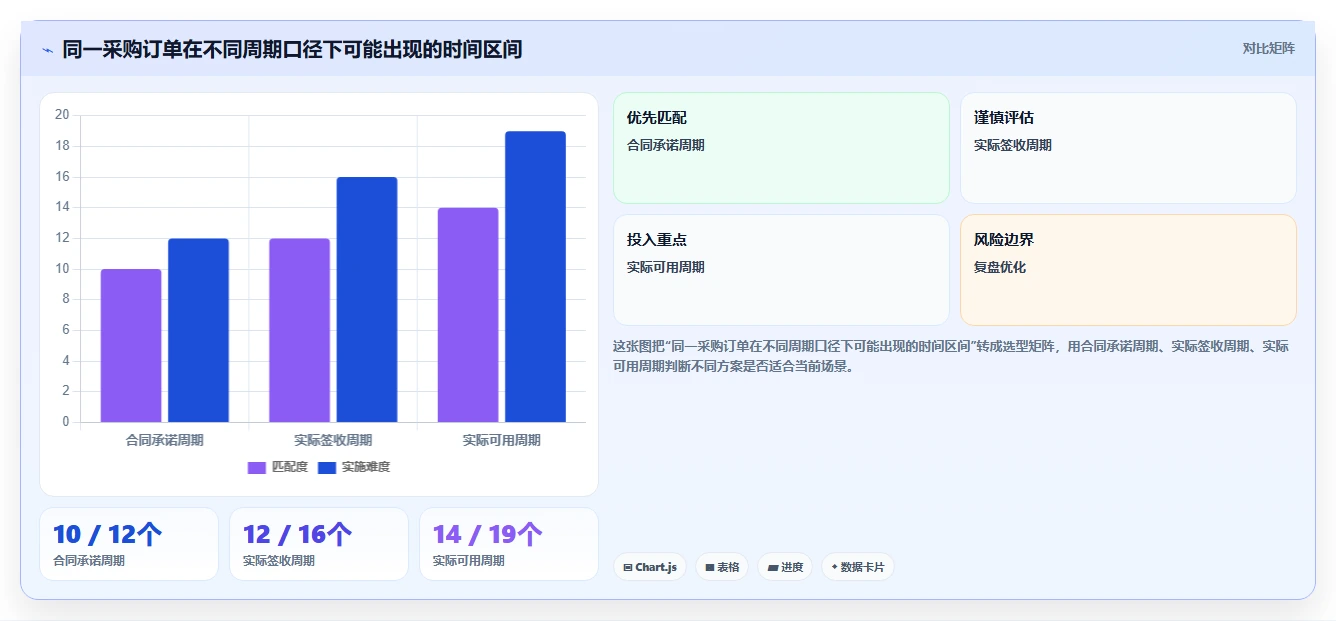Click icon inside the 进度 tag
This screenshot has width=1336, height=621.
[x=773, y=567]
